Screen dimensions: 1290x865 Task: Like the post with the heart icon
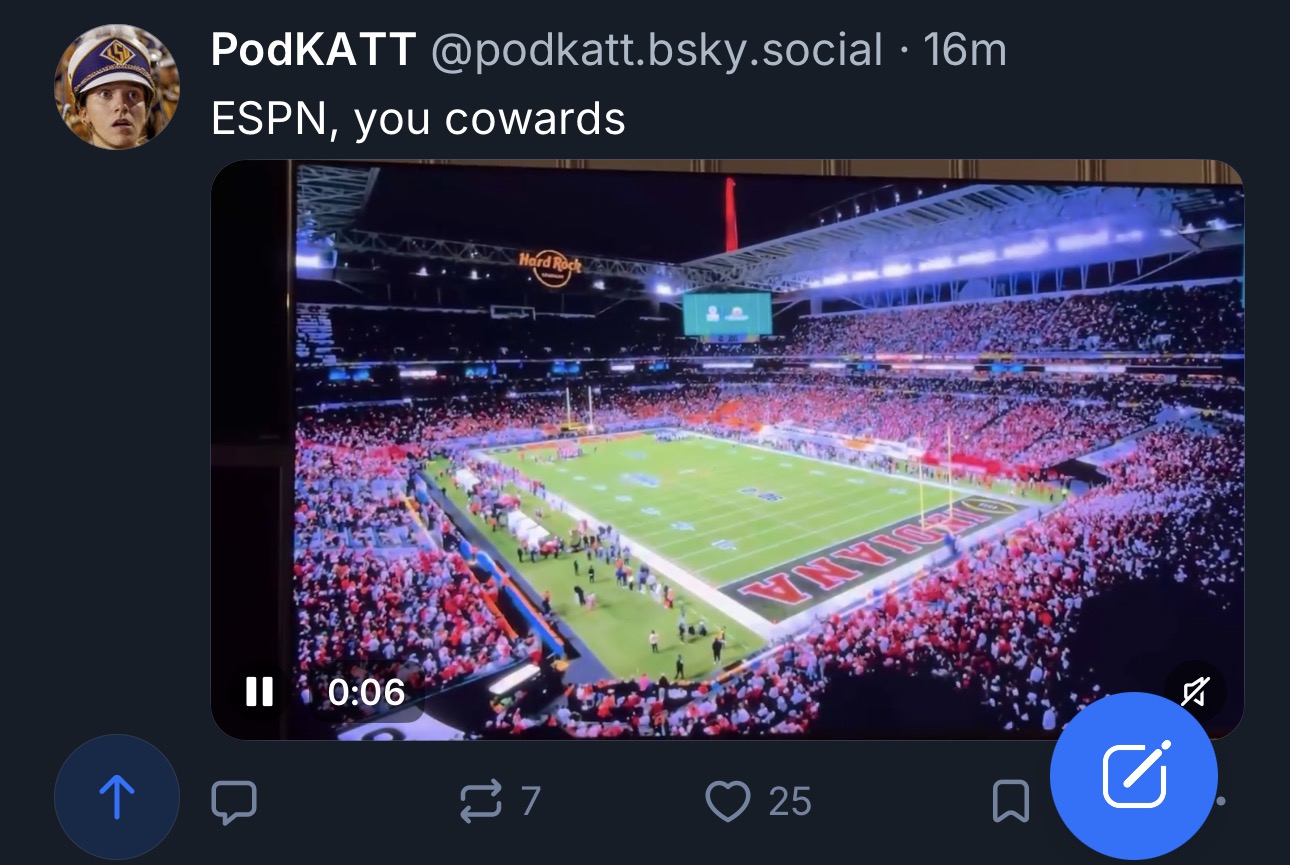coord(727,801)
